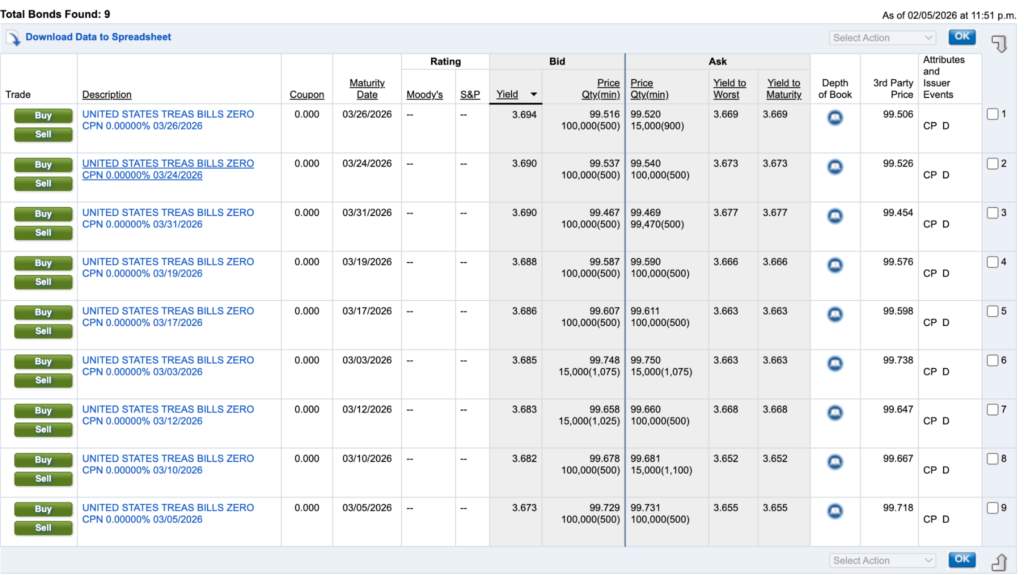The height and width of the screenshot is (575, 1024).
Task: Expand the bottom Select Action dropdown
Action: click(x=882, y=561)
